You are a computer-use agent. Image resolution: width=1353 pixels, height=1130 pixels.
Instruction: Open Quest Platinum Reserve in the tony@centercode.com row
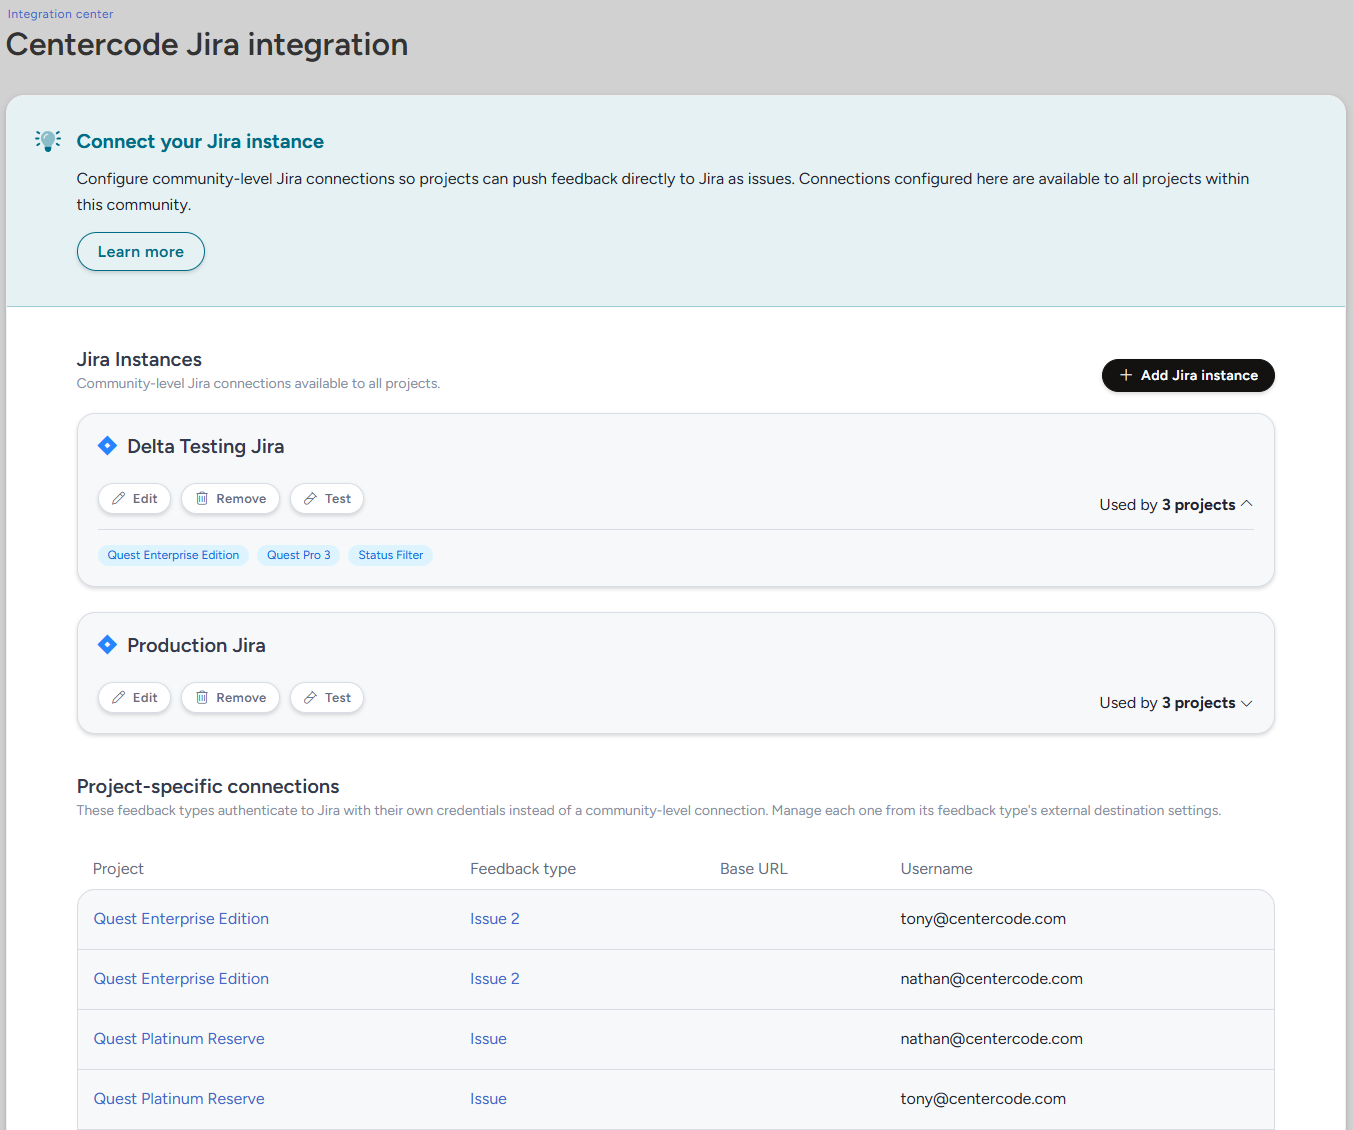coord(179,1099)
